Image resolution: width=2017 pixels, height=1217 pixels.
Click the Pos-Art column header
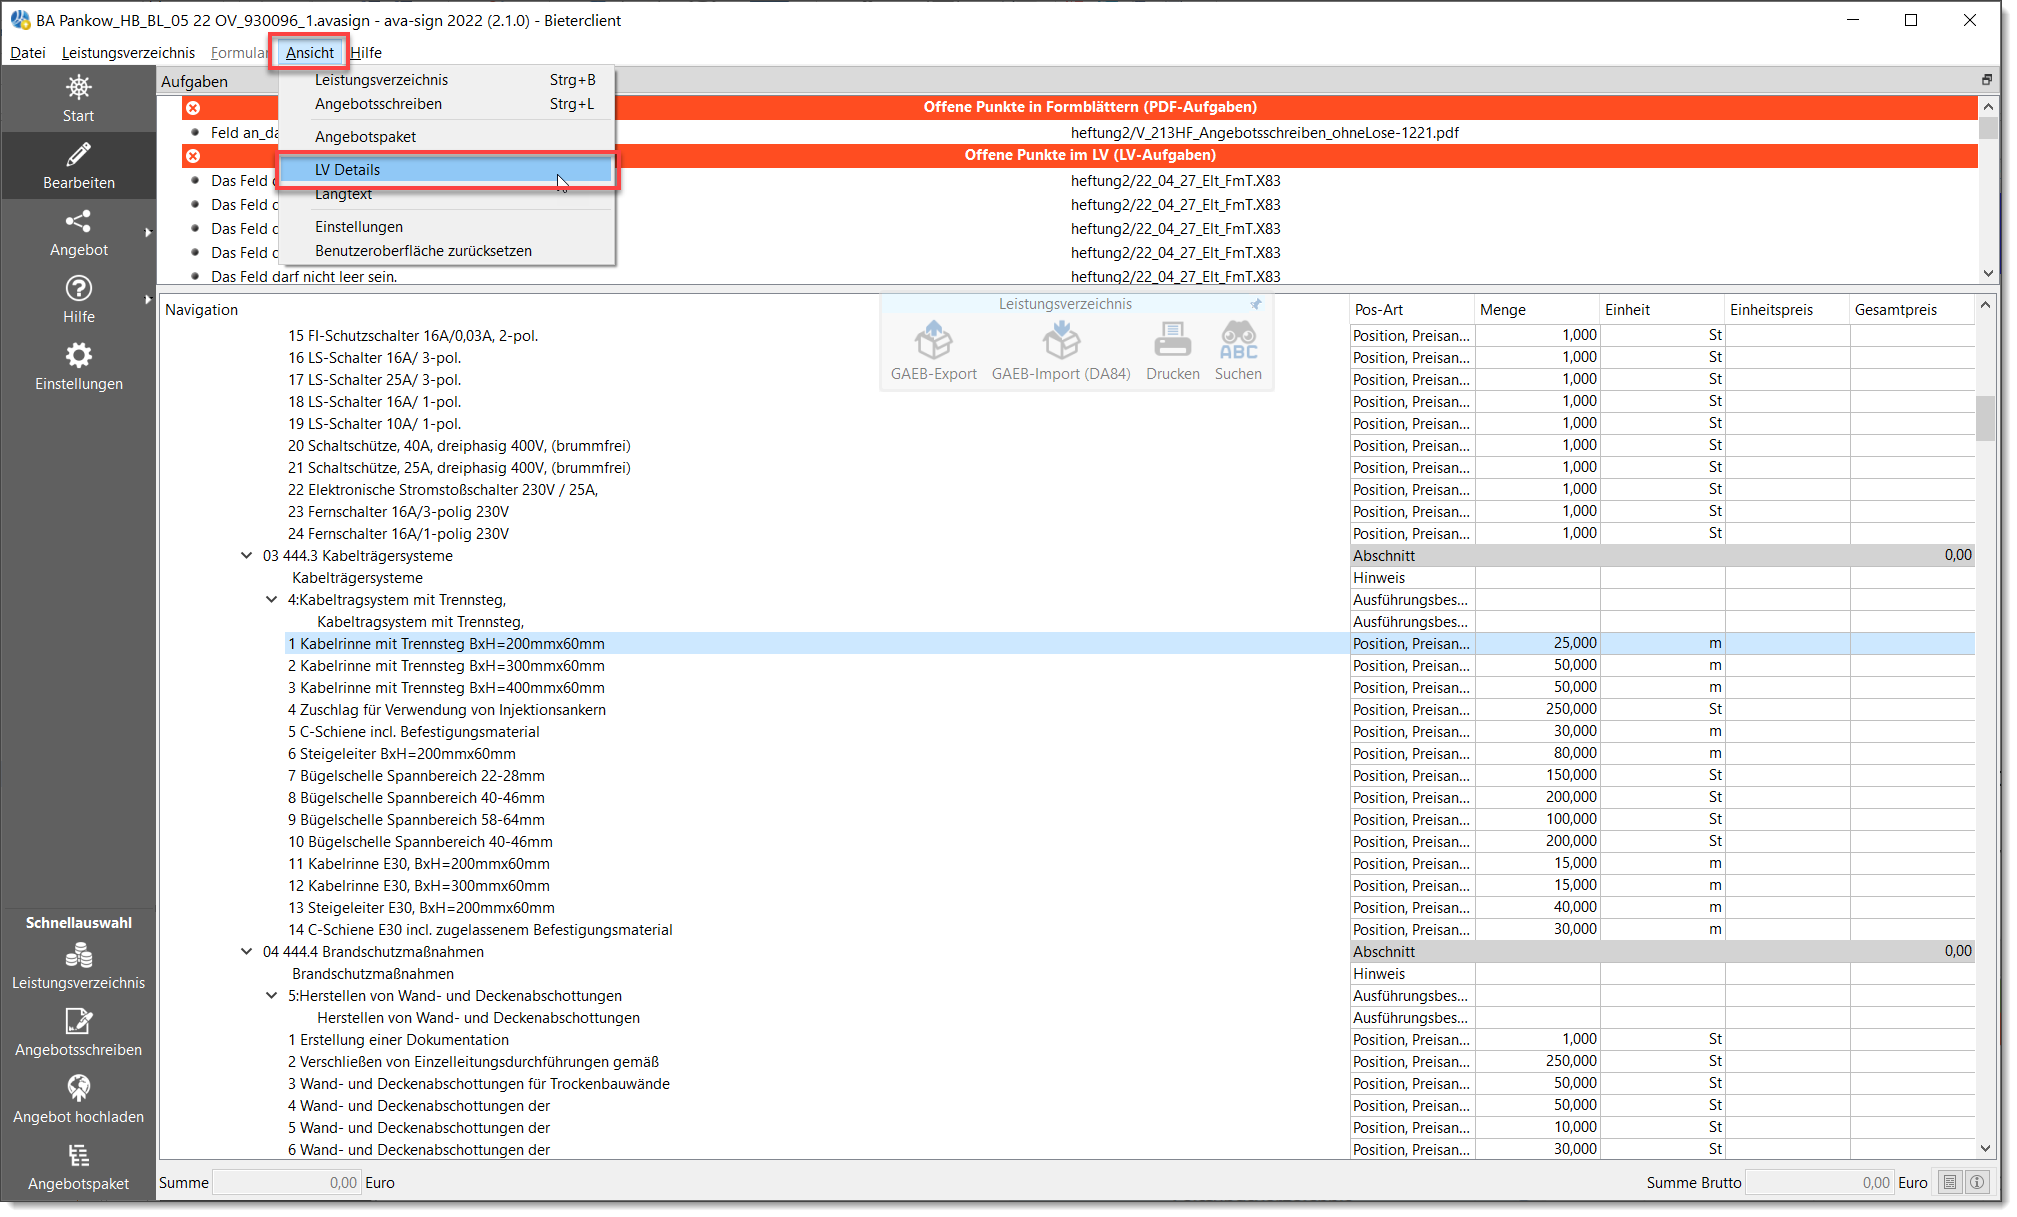[x=1412, y=310]
